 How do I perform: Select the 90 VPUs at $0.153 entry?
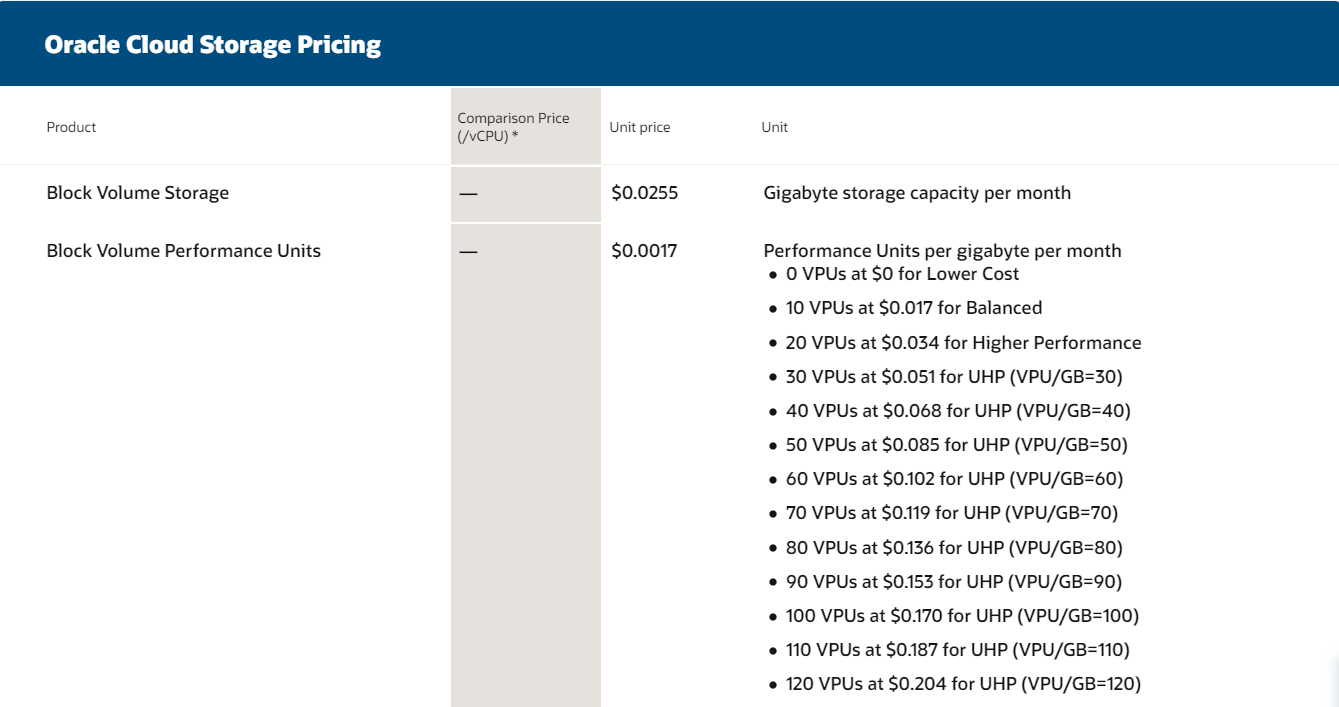click(x=953, y=582)
